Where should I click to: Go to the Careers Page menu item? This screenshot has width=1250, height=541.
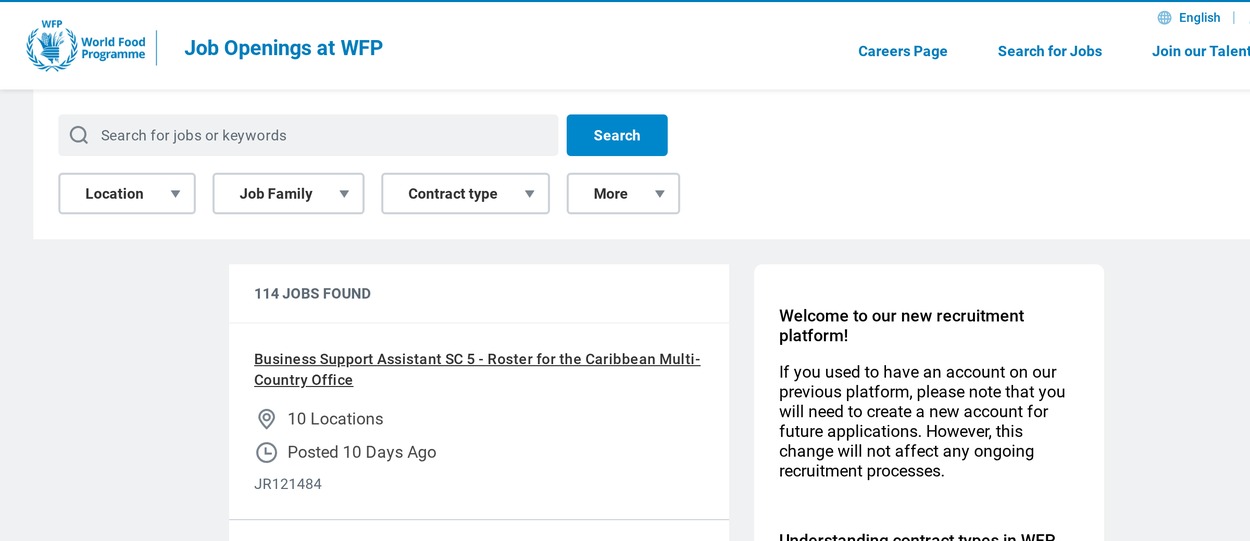(903, 51)
